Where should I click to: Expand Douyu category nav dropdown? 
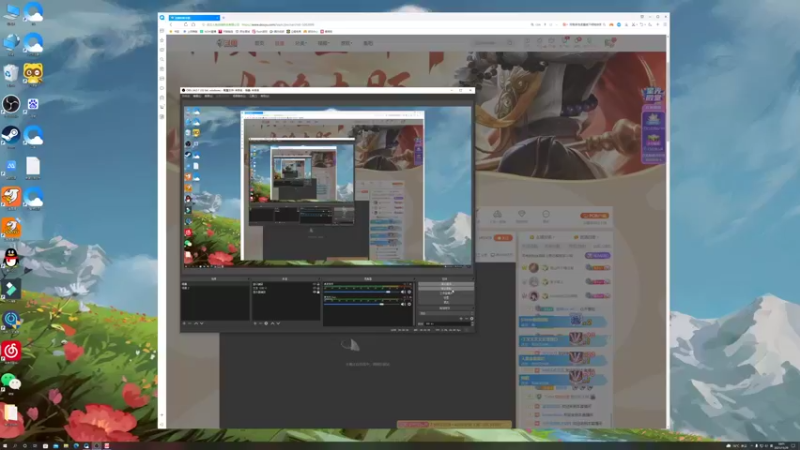pos(301,43)
